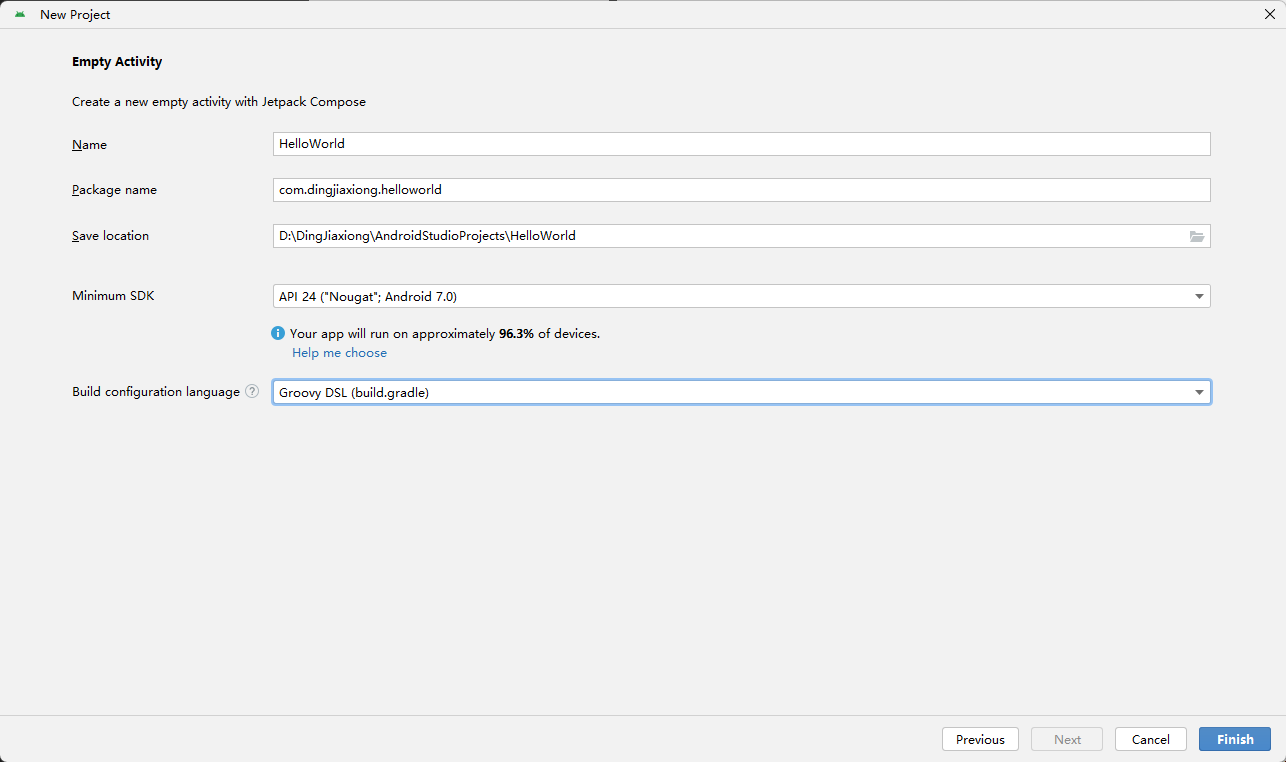Close the New Project dialog window

(x=1269, y=14)
